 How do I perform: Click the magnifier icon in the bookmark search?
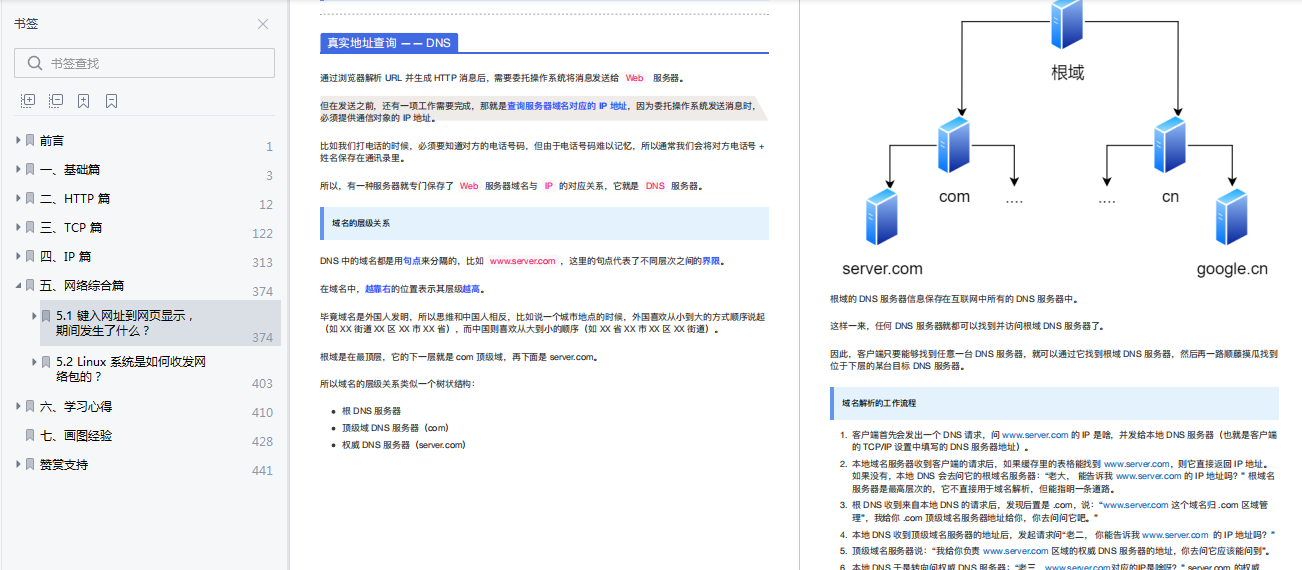[33, 63]
